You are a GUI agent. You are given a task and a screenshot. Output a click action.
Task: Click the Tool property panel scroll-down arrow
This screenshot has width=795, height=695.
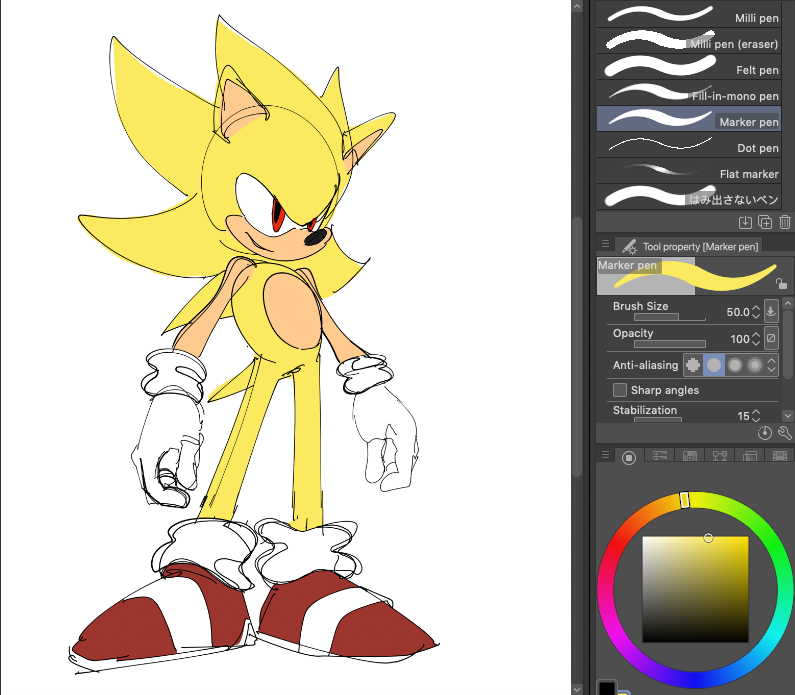pos(787,416)
